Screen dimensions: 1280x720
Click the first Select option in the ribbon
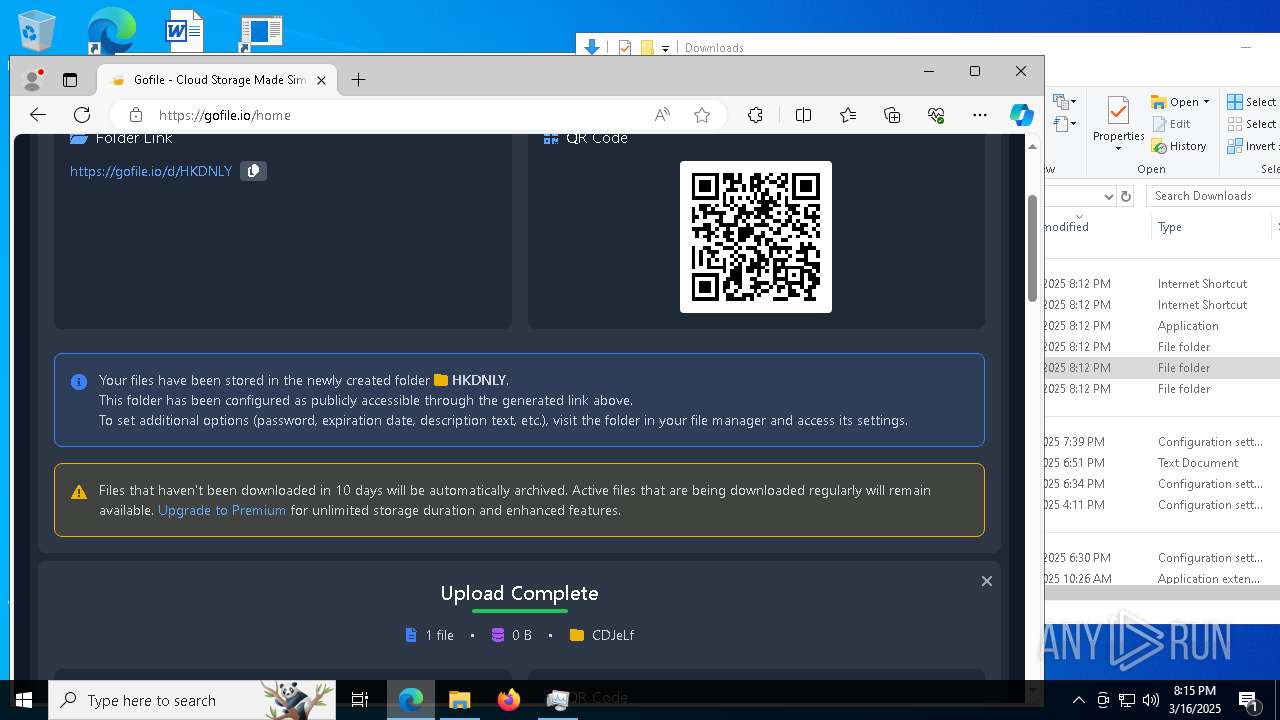[1252, 102]
